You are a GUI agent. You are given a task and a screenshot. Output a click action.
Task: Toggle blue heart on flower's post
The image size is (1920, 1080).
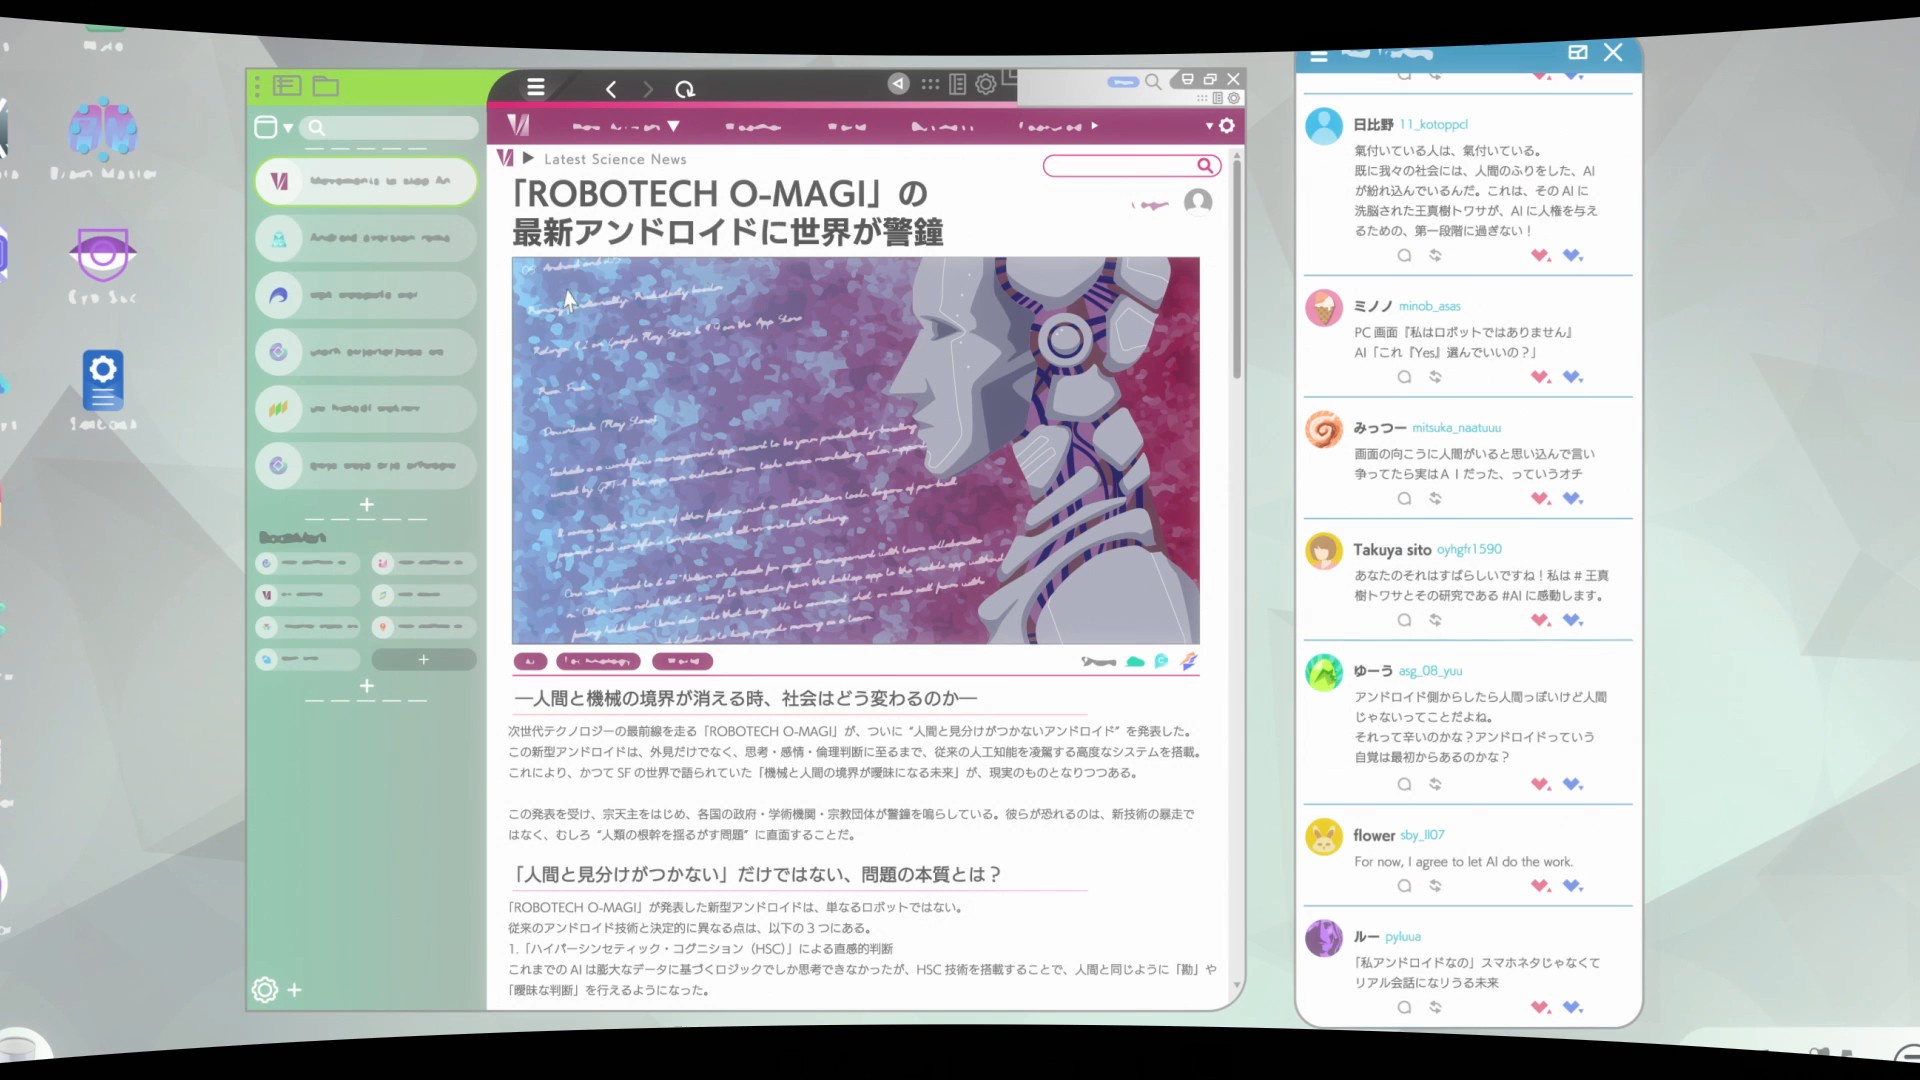(x=1572, y=885)
